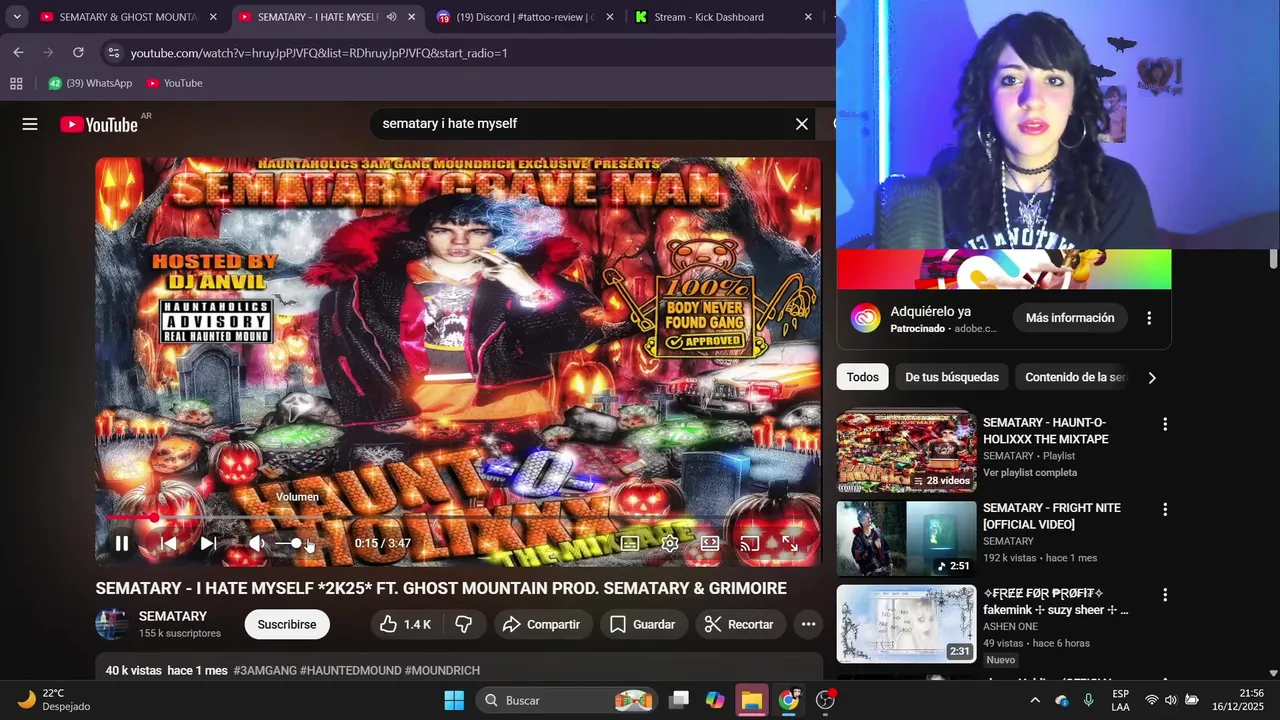Toggle subtitles in the video player
Screen dimensions: 1280x720
630,543
